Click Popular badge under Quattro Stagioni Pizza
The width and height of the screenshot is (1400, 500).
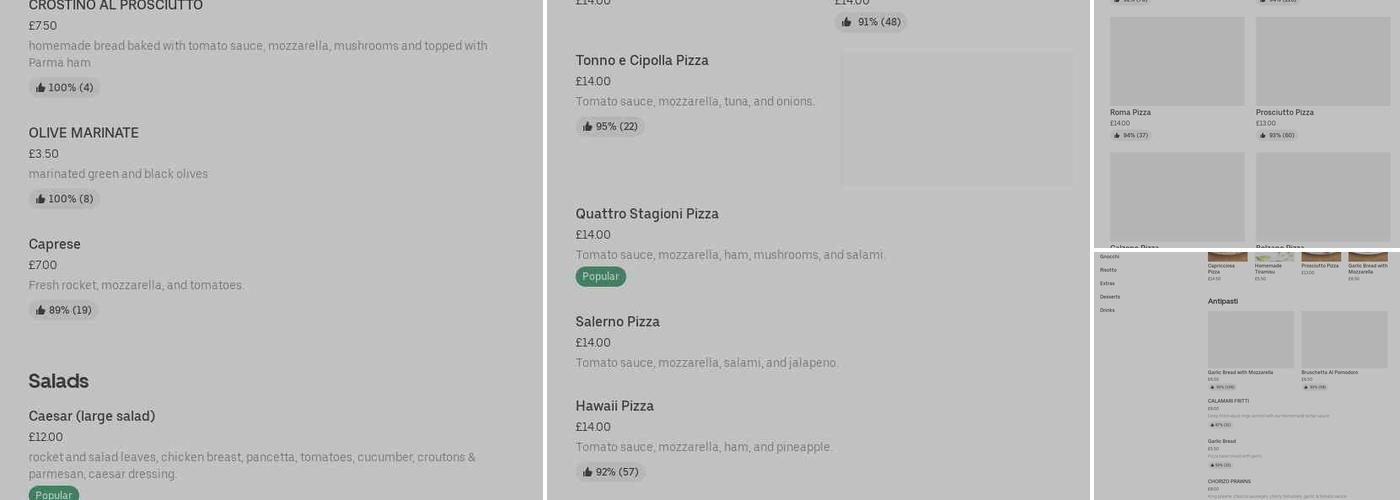click(x=600, y=277)
